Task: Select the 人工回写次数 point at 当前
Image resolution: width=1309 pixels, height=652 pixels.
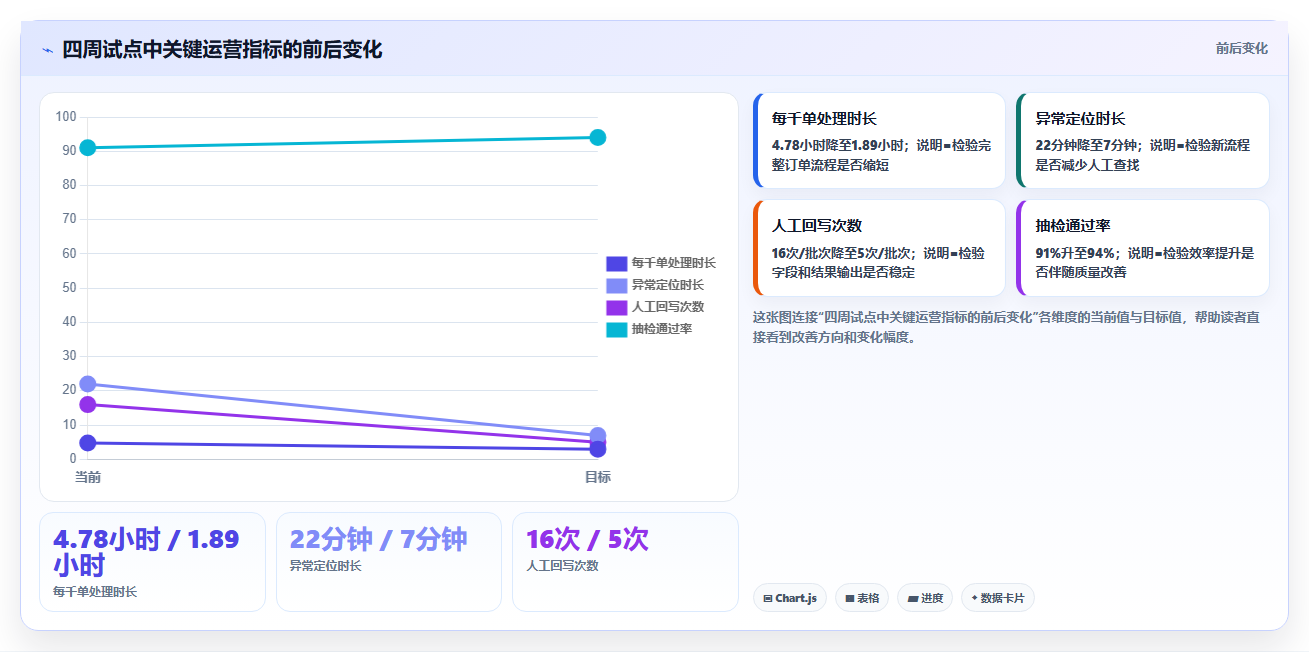Action: tap(88, 405)
